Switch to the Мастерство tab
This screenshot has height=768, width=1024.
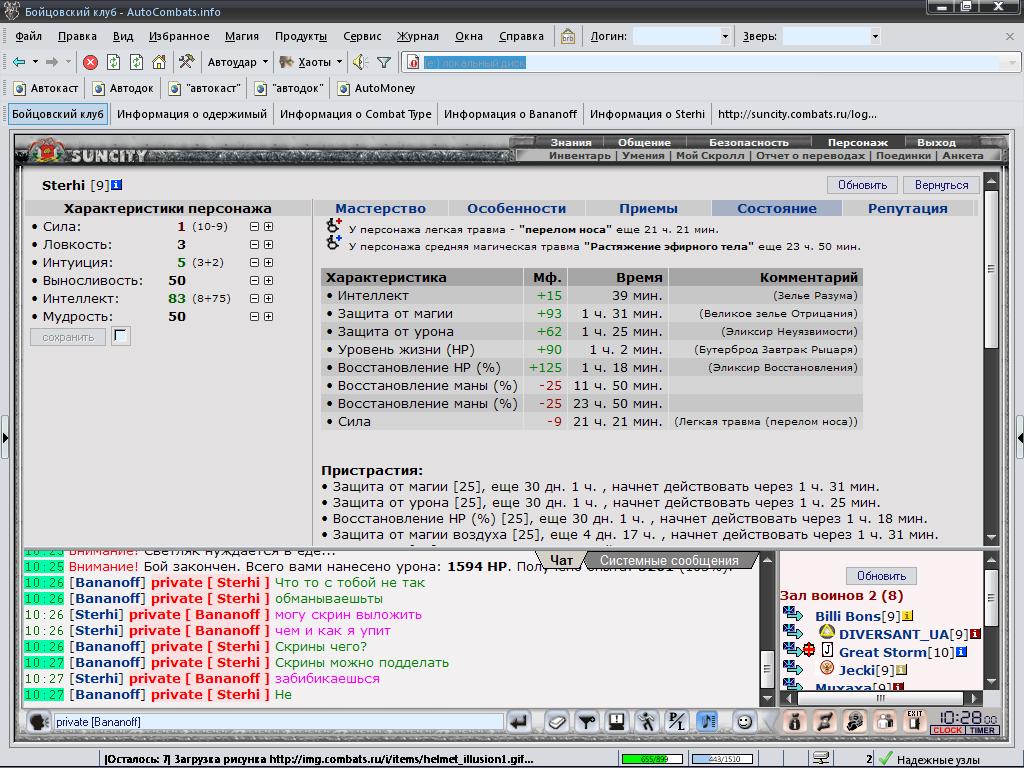coord(380,208)
